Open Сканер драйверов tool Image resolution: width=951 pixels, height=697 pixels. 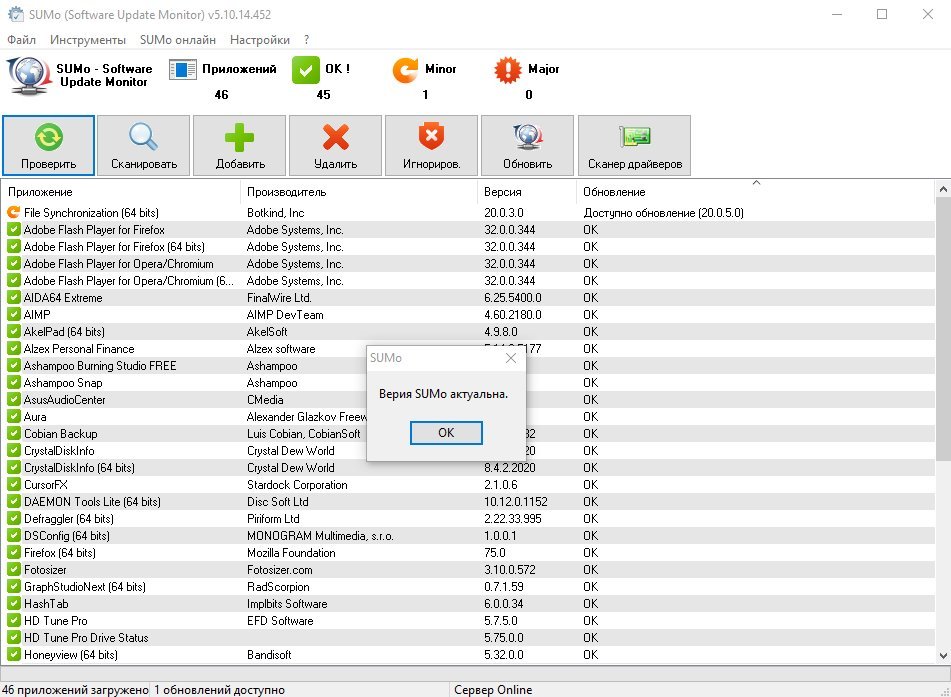click(634, 137)
